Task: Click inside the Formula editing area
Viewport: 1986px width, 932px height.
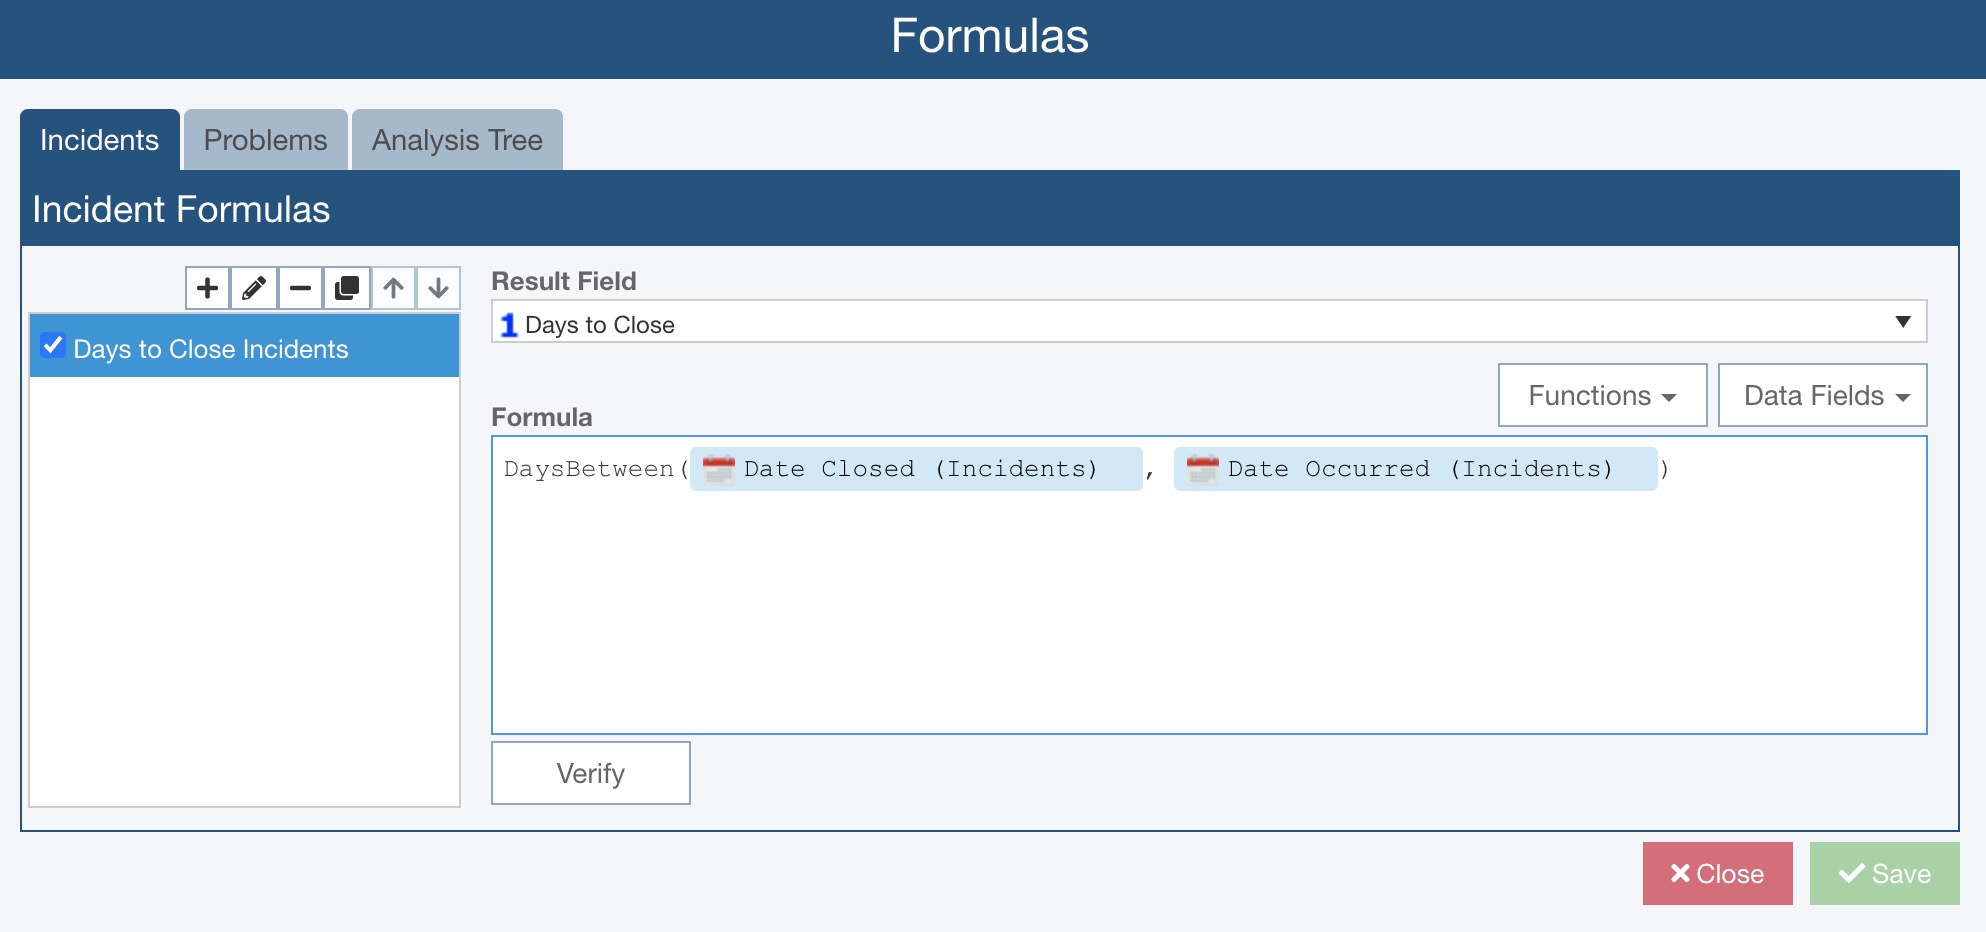Action: click(x=1200, y=600)
